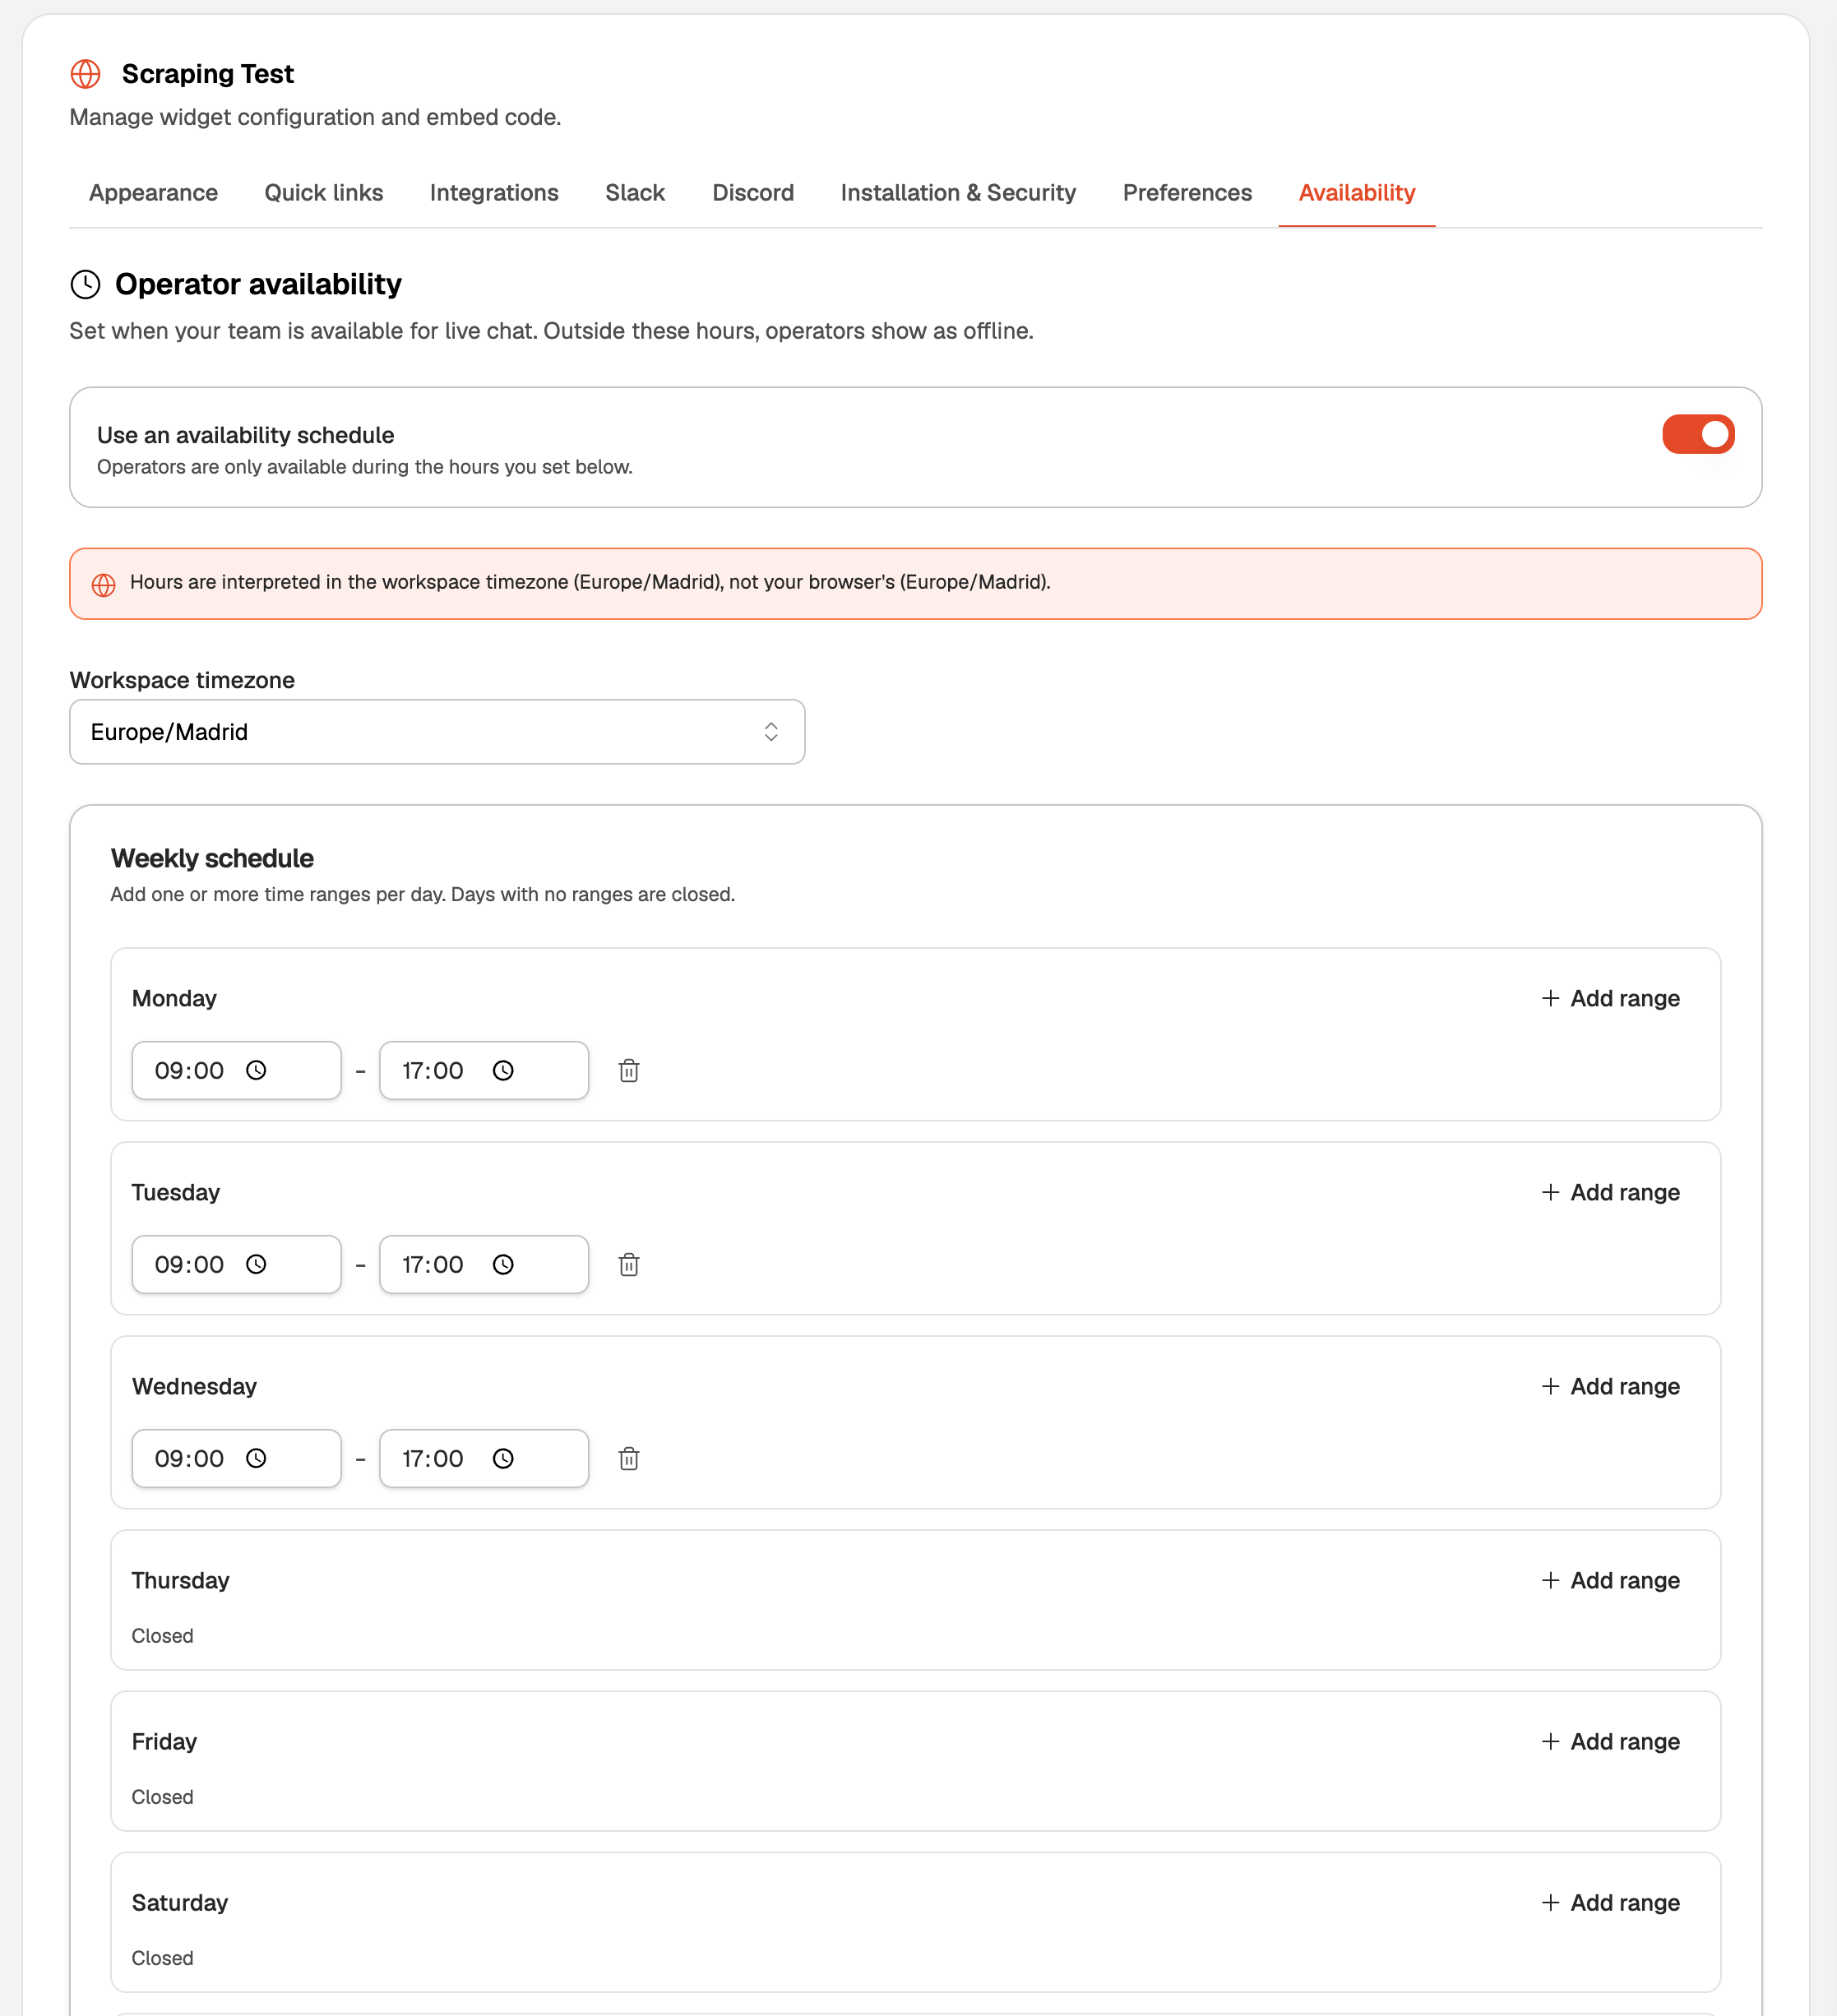Delete Monday's time range with trash icon
This screenshot has height=2016, width=1837.
(x=629, y=1071)
